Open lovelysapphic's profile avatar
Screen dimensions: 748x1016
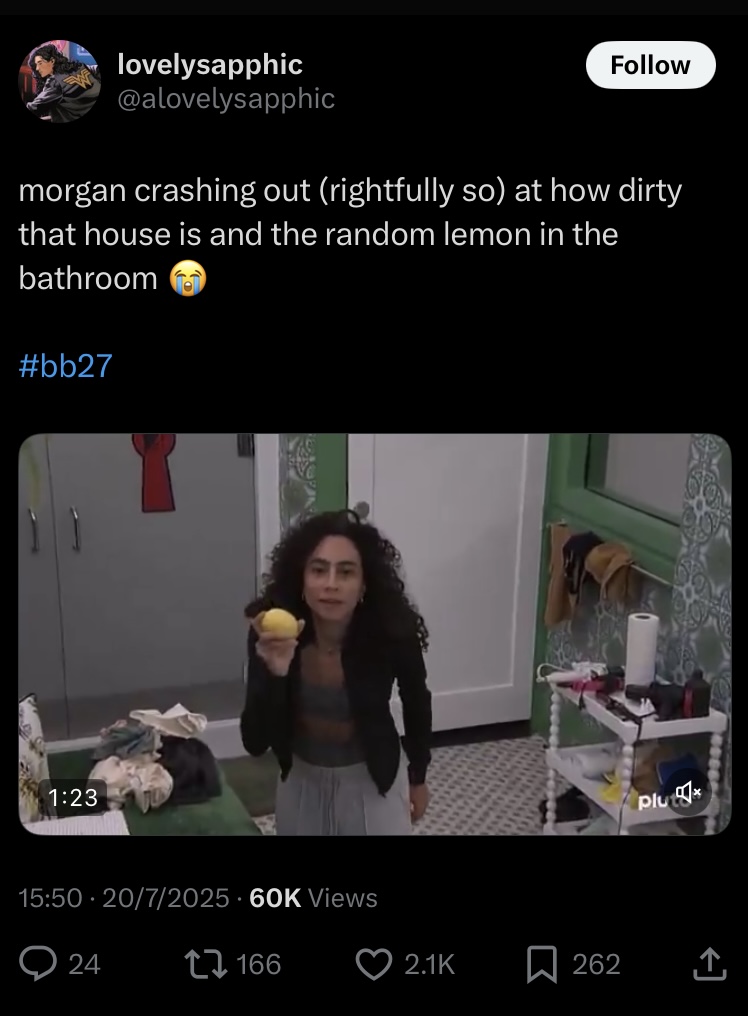tap(59, 81)
